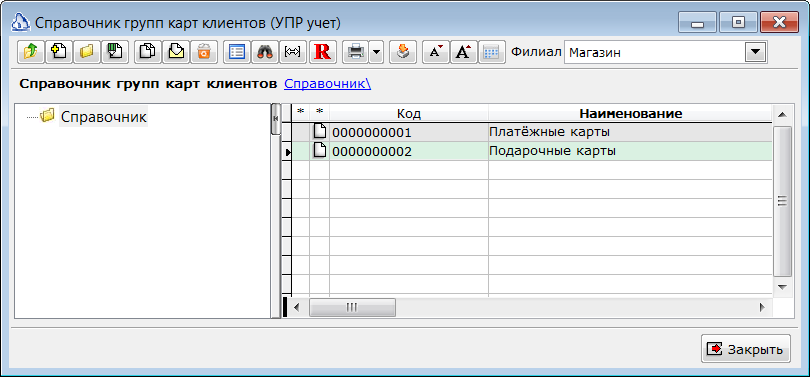Viewport: 810px width, 377px height.
Task: Click the copy record toolbar icon
Action: pyautogui.click(x=148, y=52)
